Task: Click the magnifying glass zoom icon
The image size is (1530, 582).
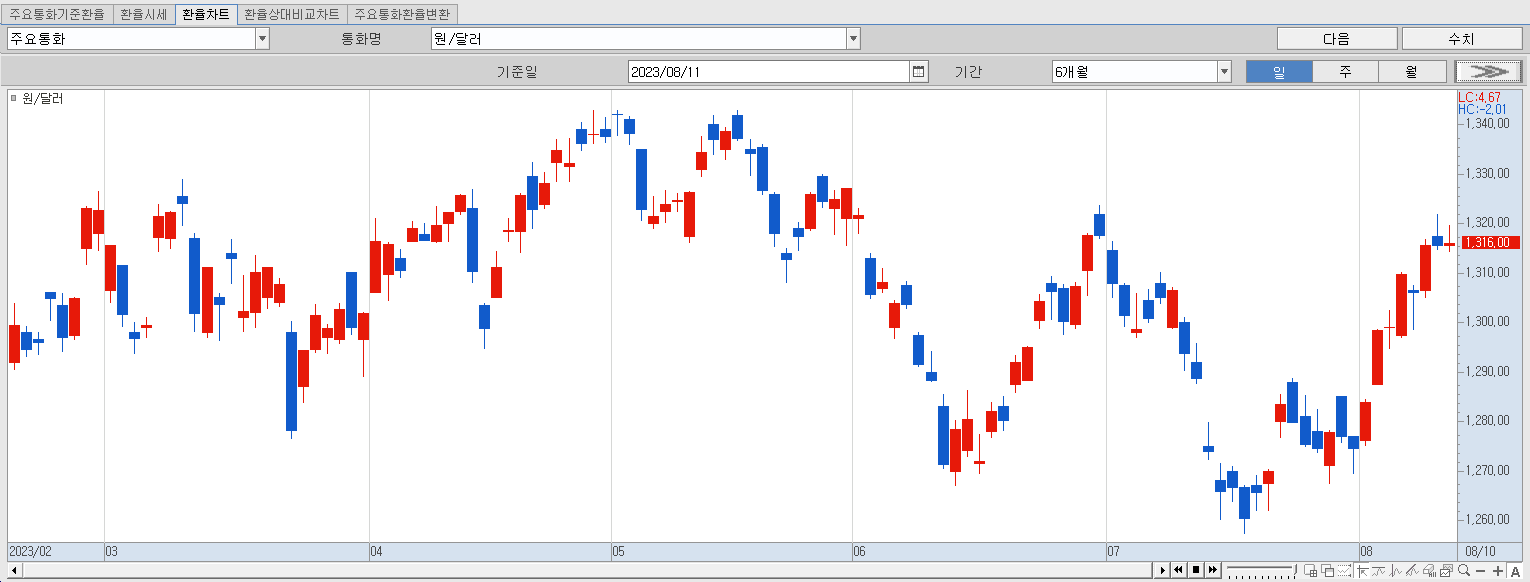Action: pos(1464,571)
